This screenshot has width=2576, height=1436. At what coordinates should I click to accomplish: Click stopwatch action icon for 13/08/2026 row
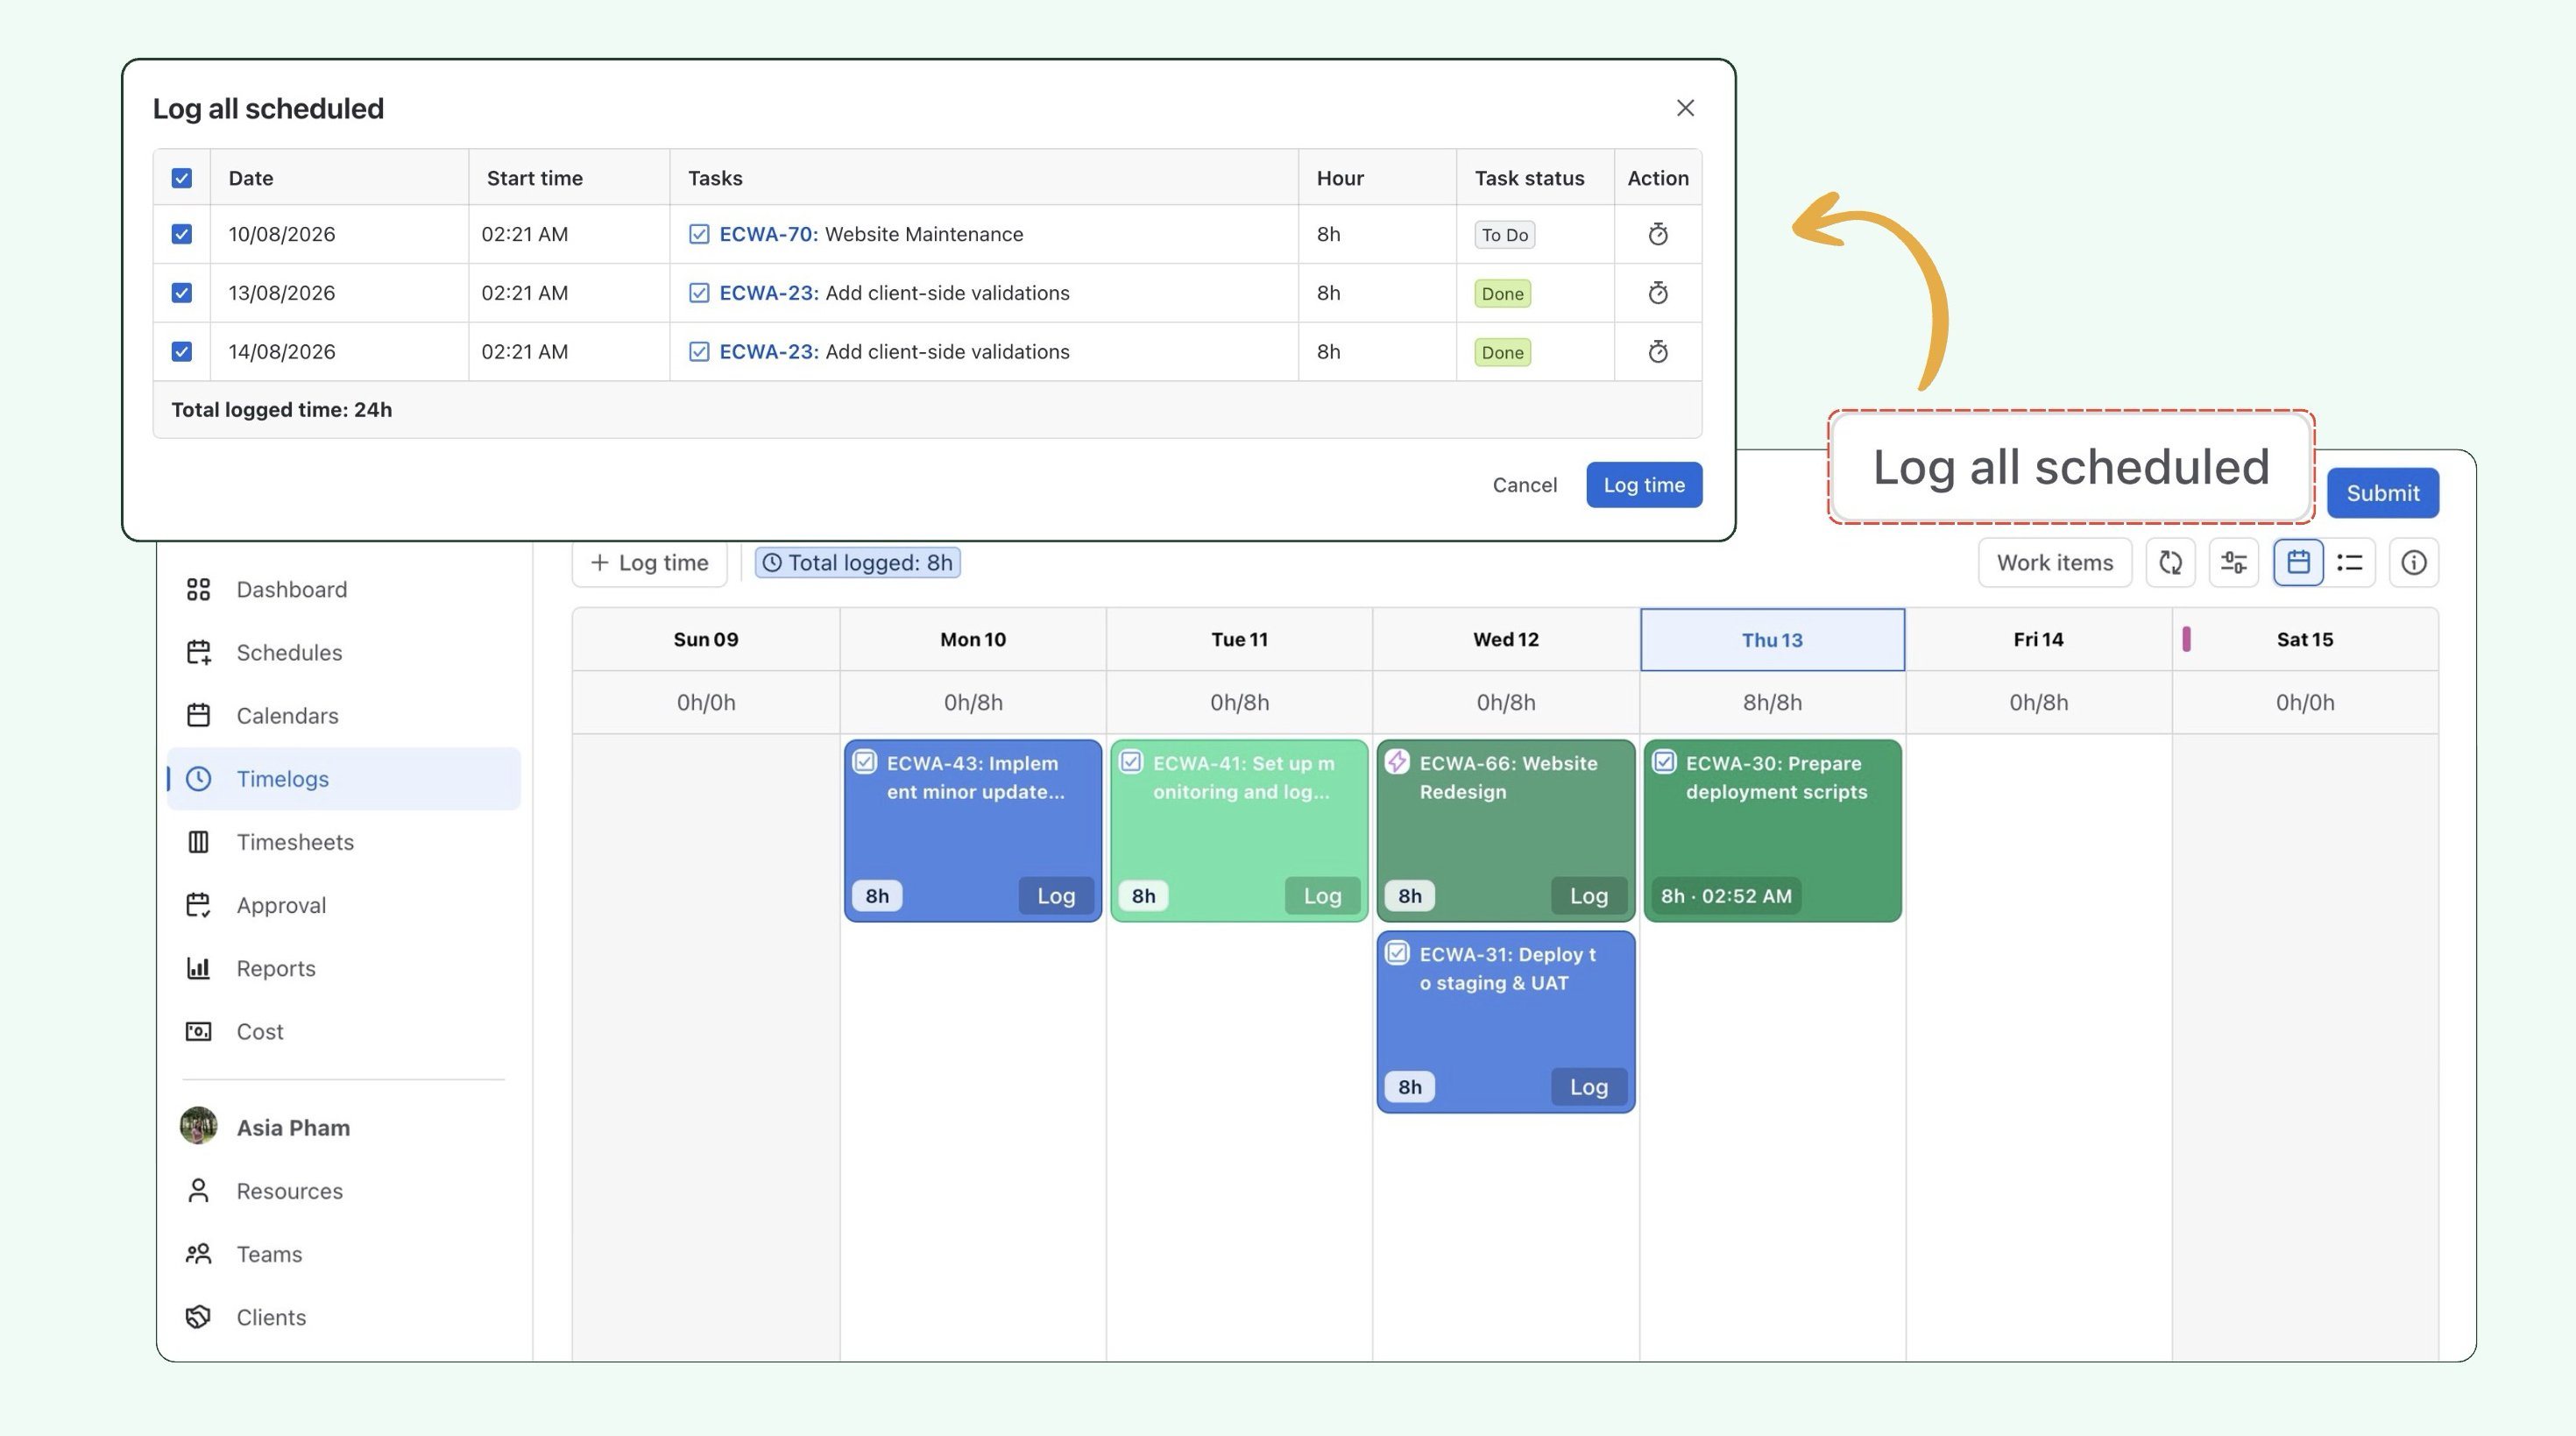(x=1658, y=293)
